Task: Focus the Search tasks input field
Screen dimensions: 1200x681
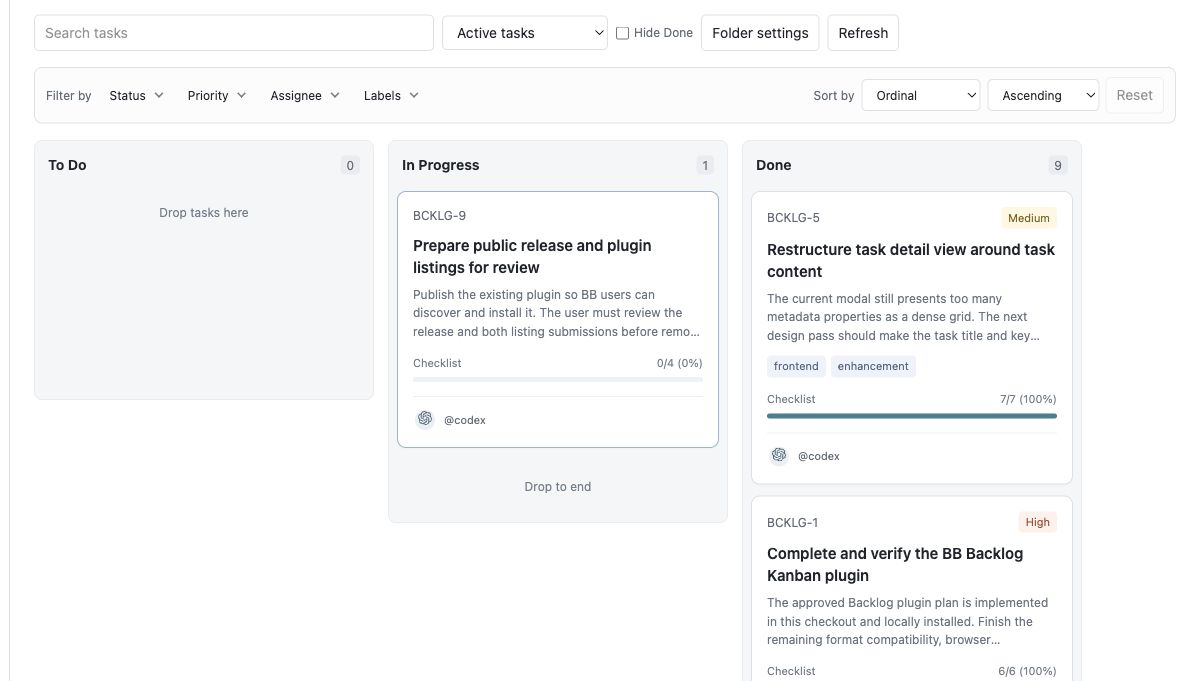Action: click(234, 33)
